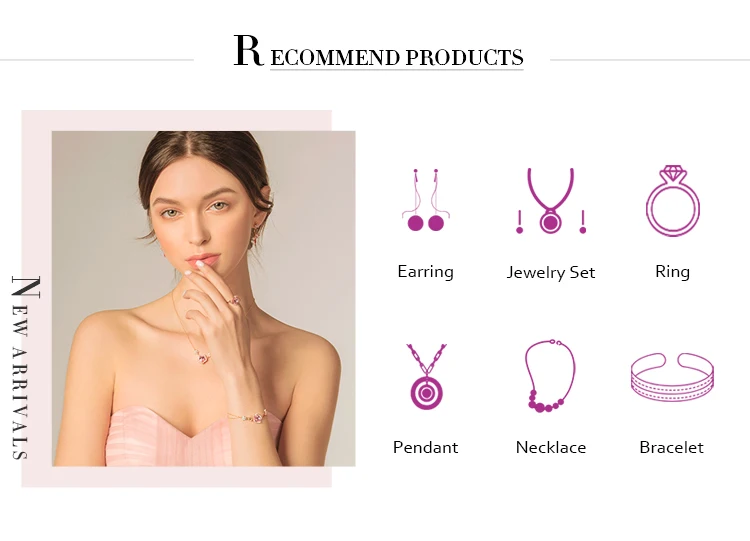Open the Earring category label
Screen dimensions: 750x541
tap(425, 272)
